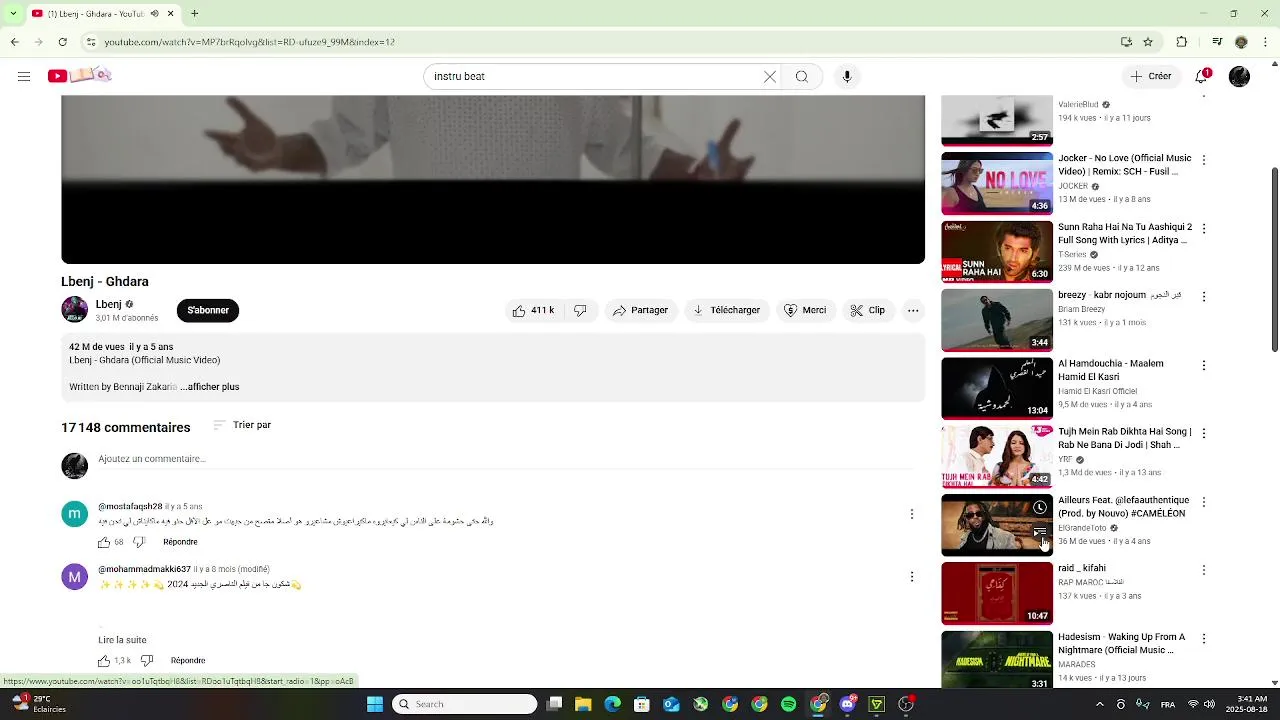Open the Chrome three-dot menu

(x=1266, y=42)
